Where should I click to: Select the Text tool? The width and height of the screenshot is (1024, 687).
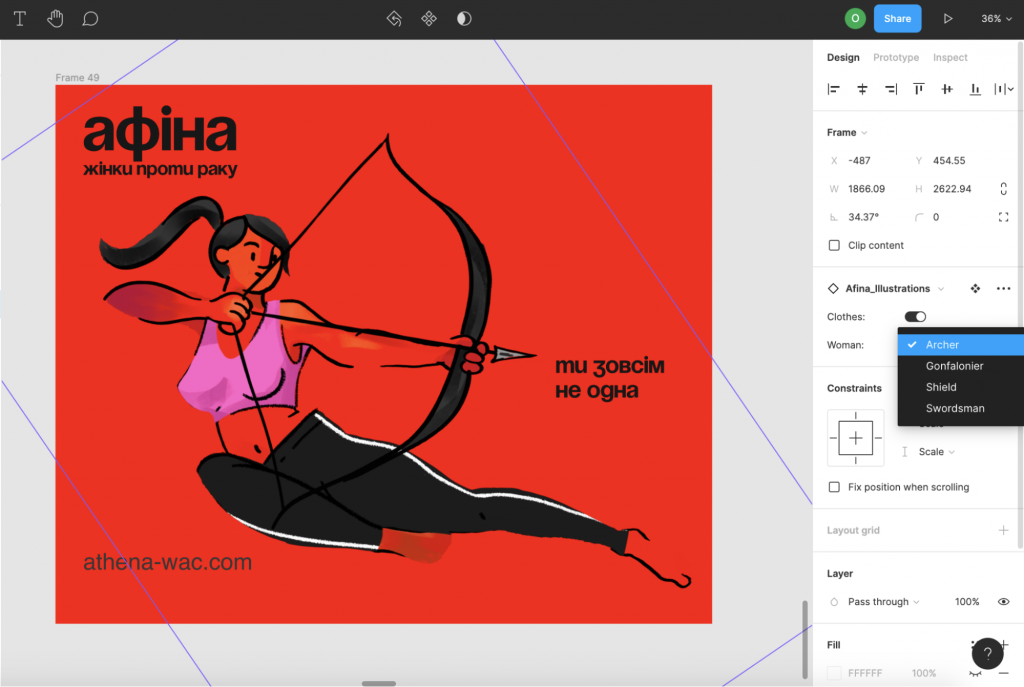pos(19,19)
